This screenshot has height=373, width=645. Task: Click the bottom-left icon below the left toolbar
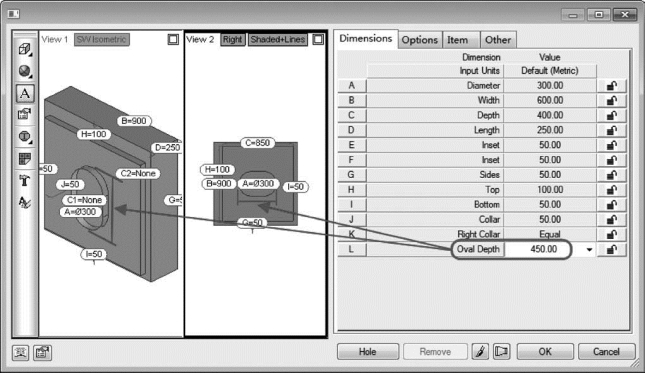click(20, 352)
